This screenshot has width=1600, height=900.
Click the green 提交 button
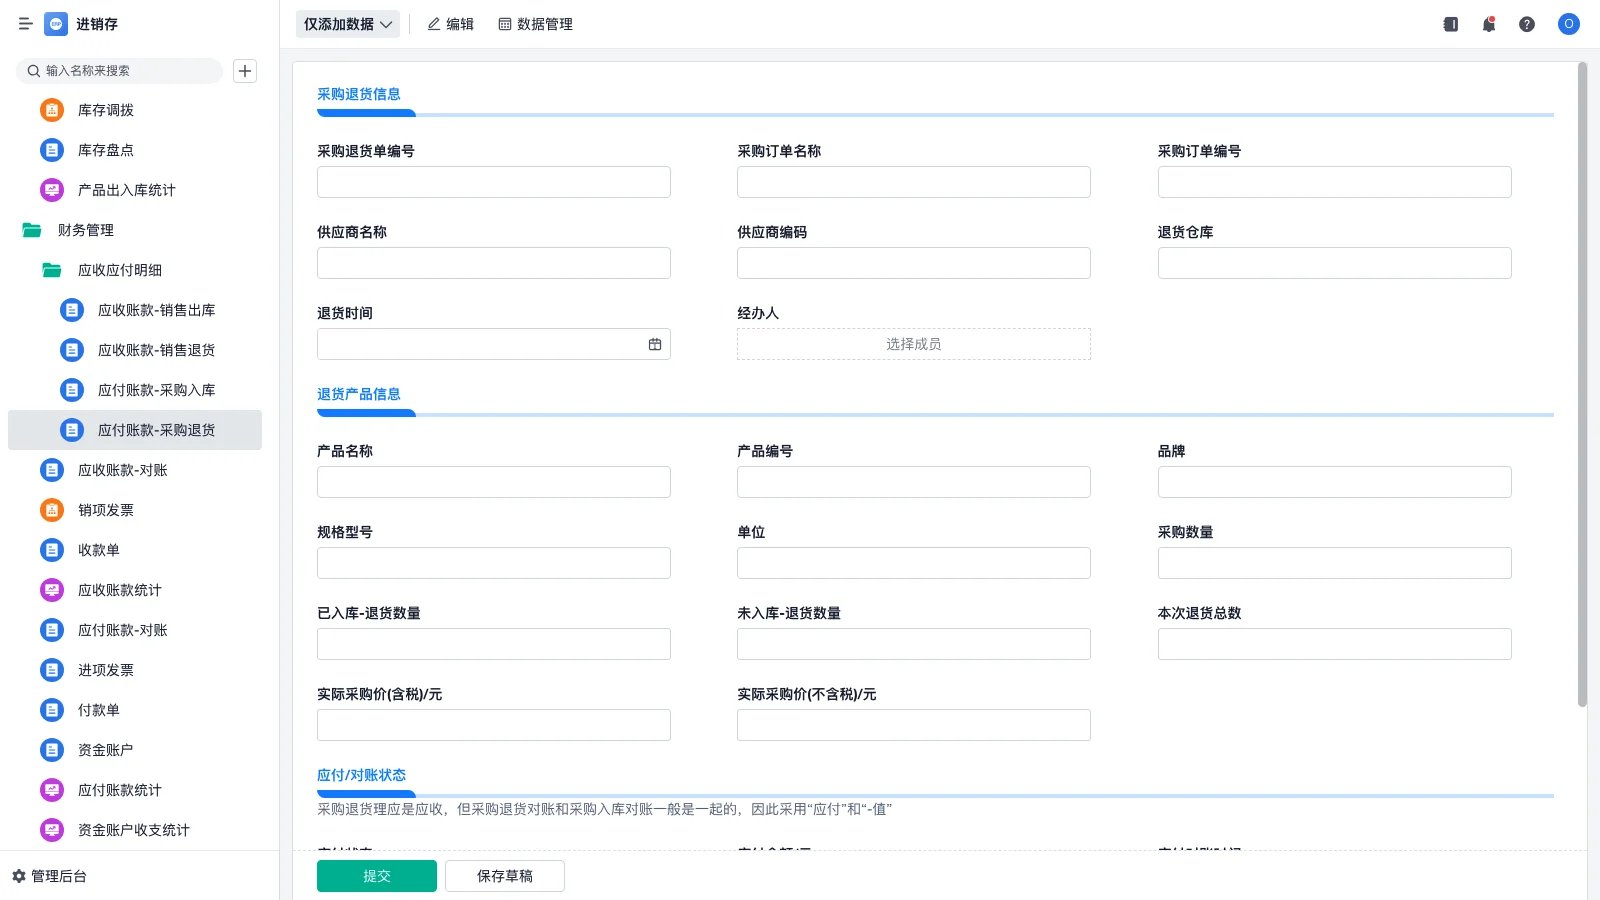tap(377, 876)
